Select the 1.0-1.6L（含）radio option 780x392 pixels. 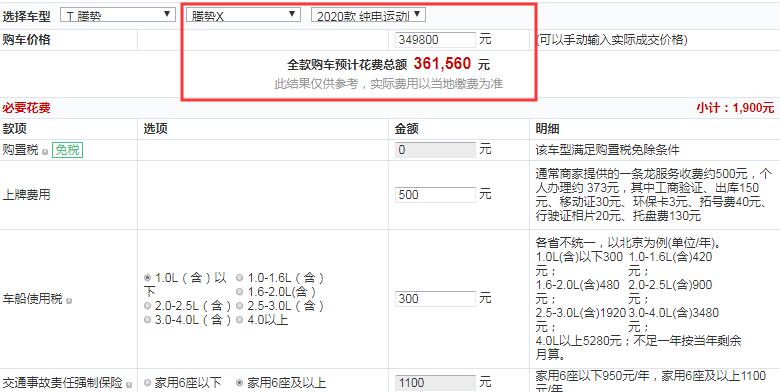click(240, 278)
